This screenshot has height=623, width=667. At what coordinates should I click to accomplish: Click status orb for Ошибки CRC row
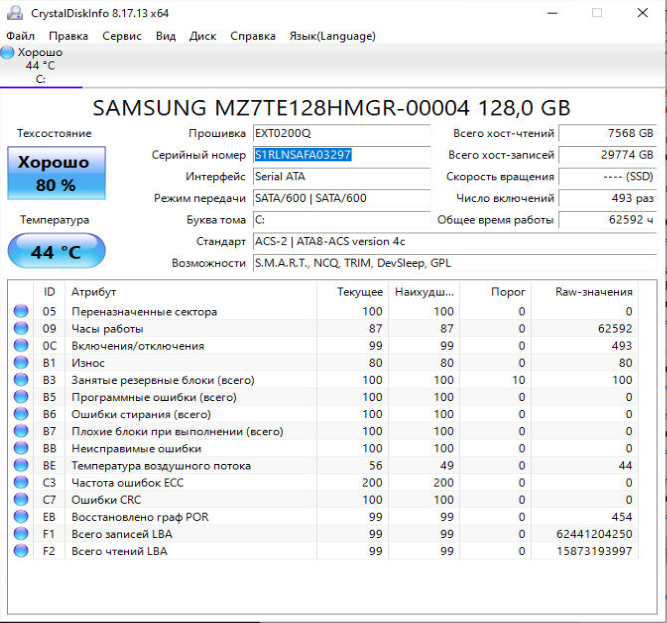pos(21,500)
